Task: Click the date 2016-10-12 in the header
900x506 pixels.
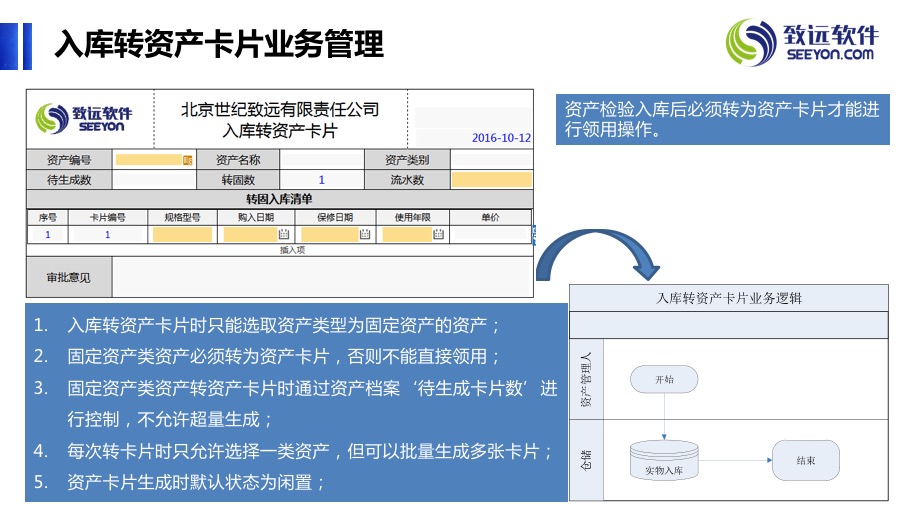Action: click(x=501, y=138)
